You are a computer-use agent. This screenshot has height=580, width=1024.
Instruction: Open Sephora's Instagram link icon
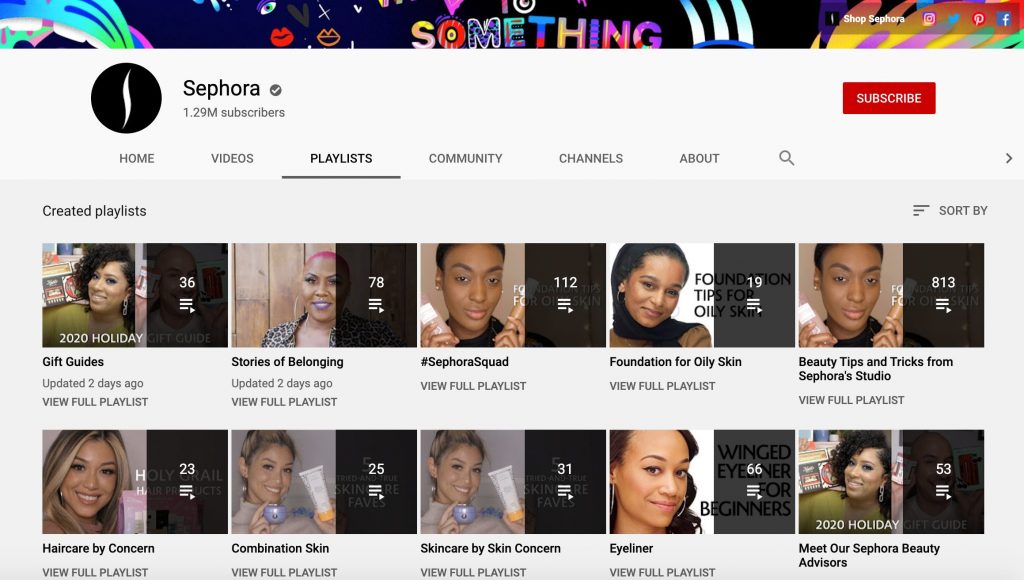click(929, 19)
